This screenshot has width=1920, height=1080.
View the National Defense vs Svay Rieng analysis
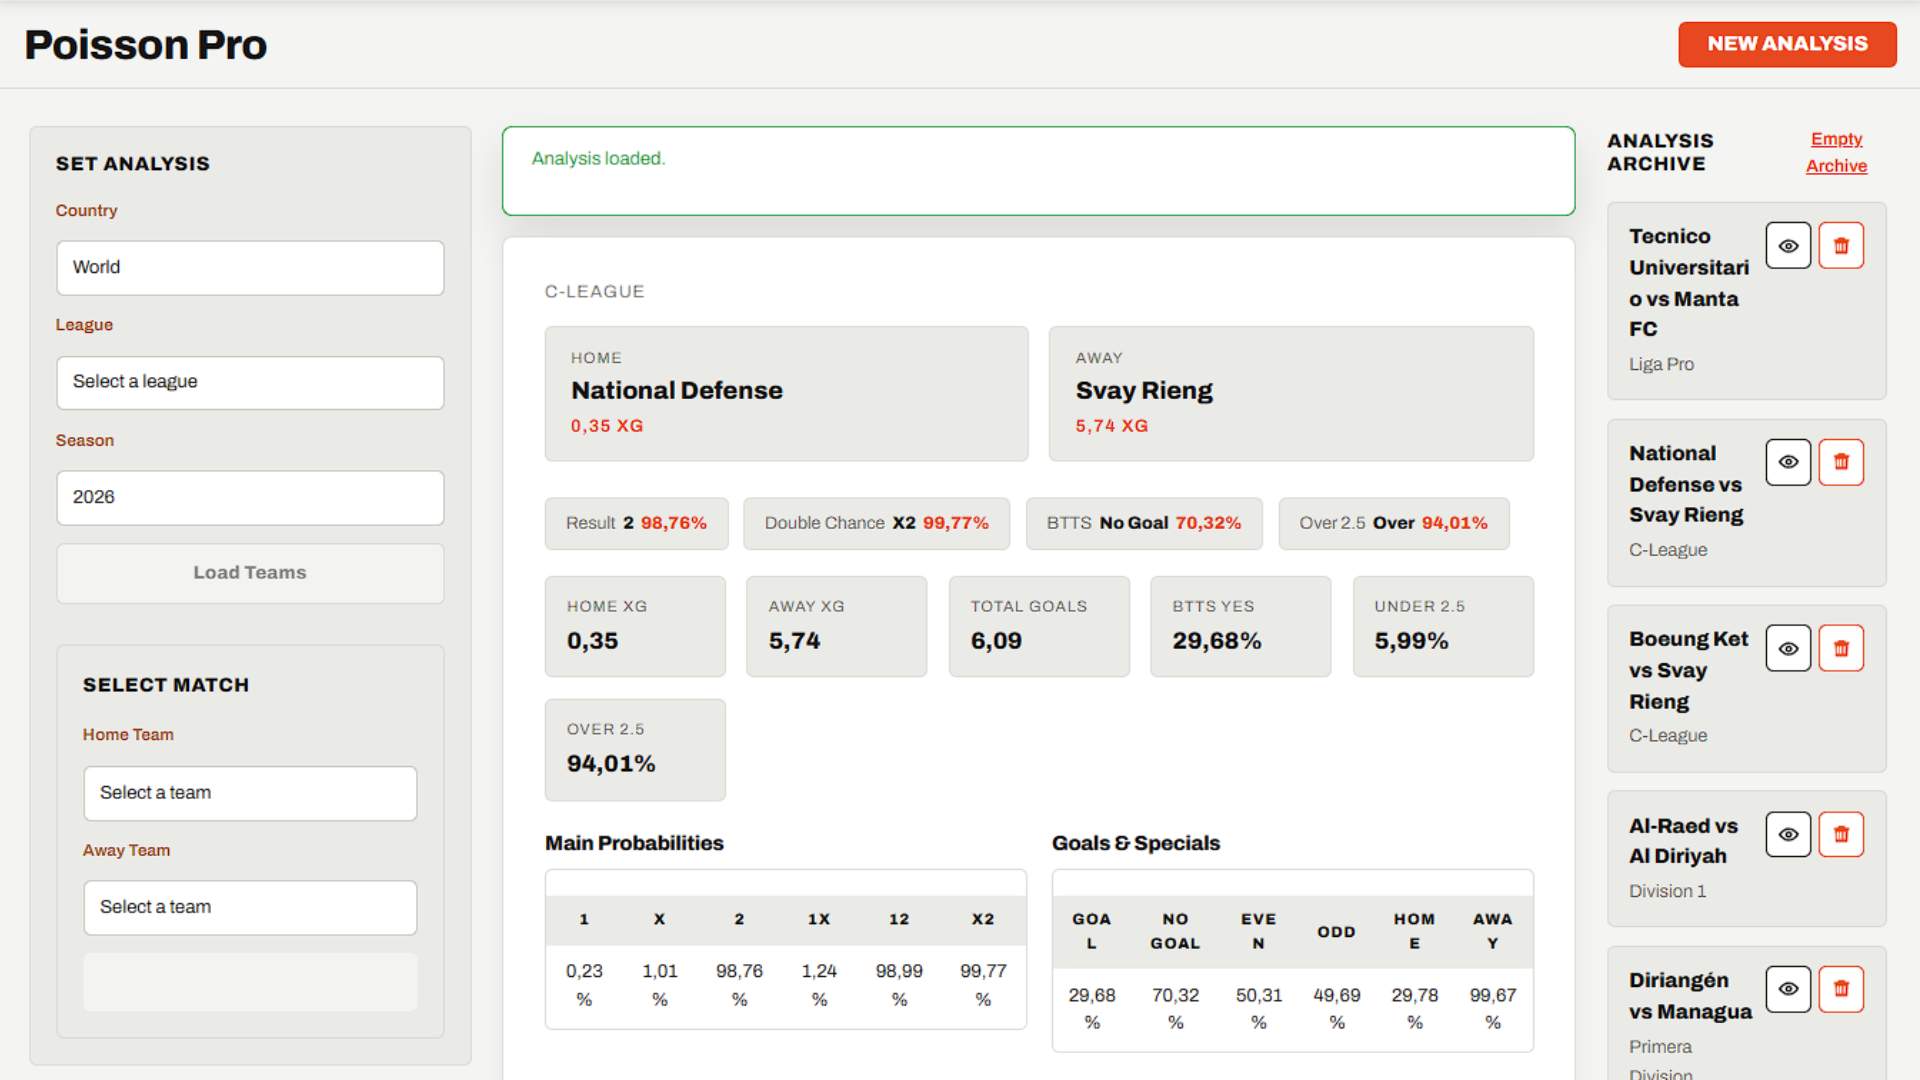[1788, 462]
